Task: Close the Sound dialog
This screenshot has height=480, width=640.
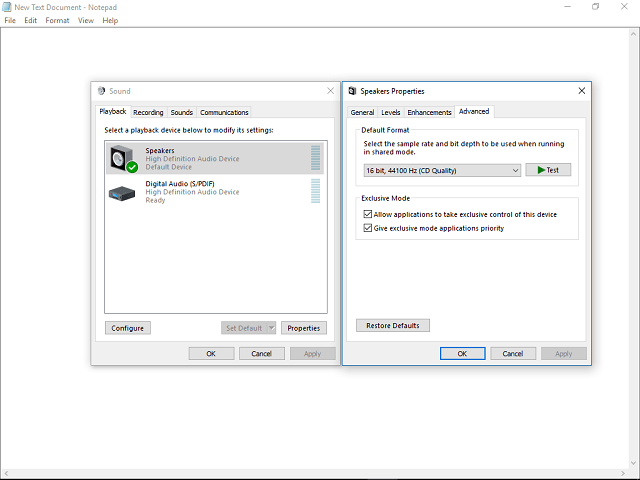Action: (x=331, y=91)
